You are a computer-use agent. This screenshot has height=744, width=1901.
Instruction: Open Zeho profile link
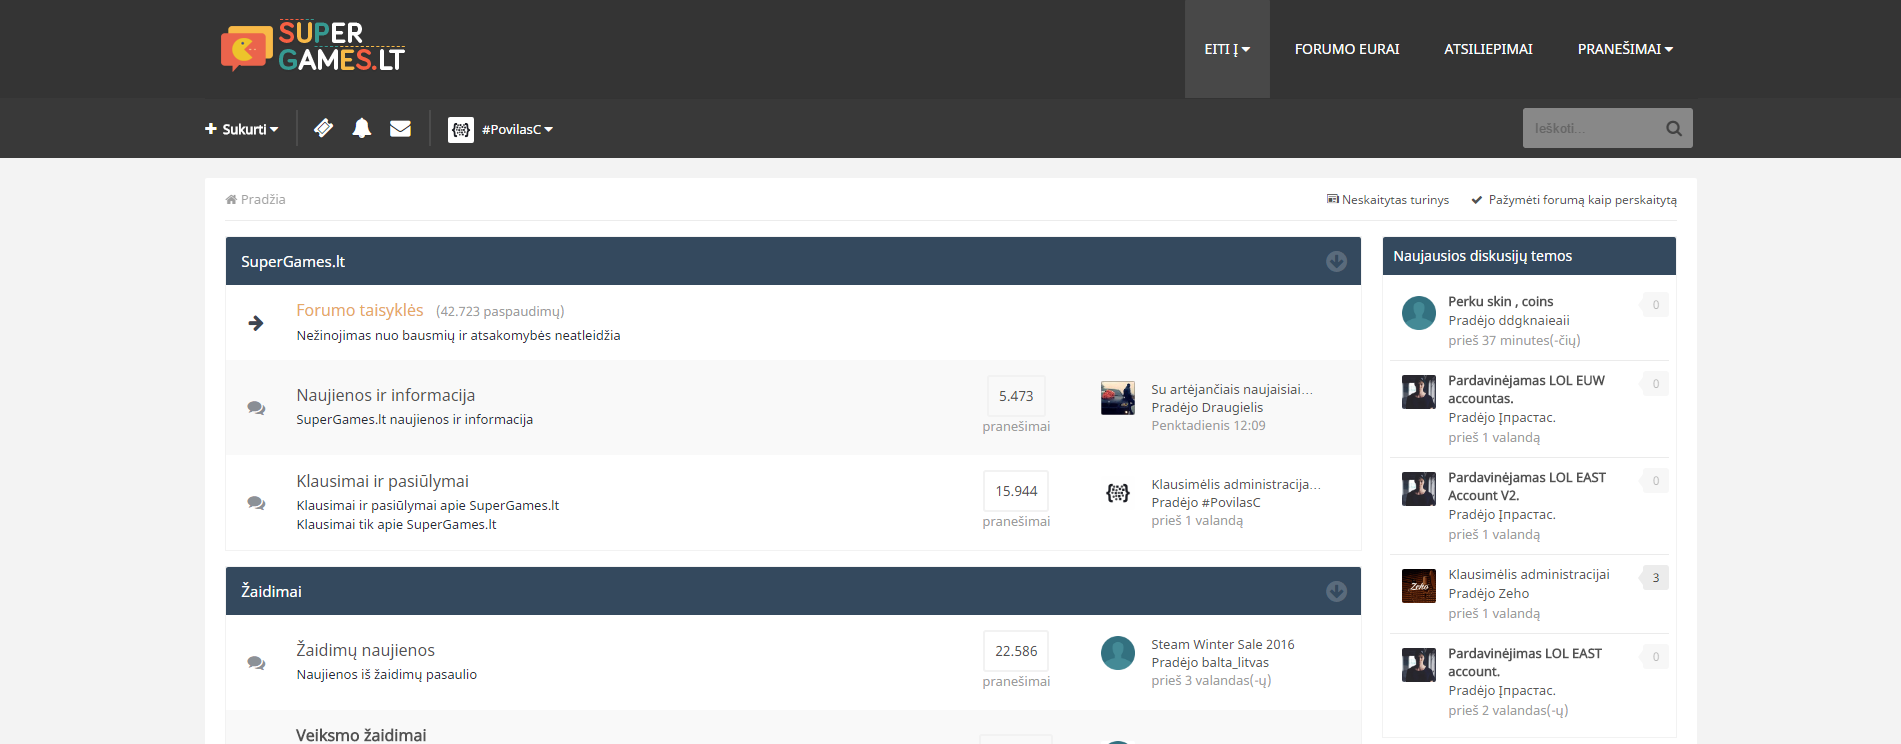coord(1514,593)
